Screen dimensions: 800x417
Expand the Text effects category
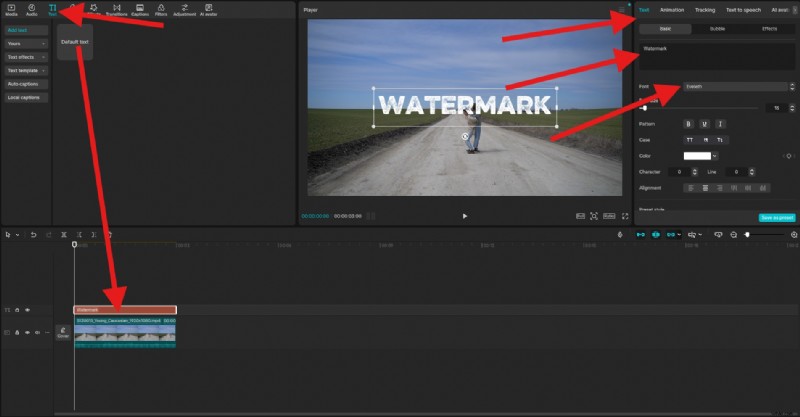27,57
